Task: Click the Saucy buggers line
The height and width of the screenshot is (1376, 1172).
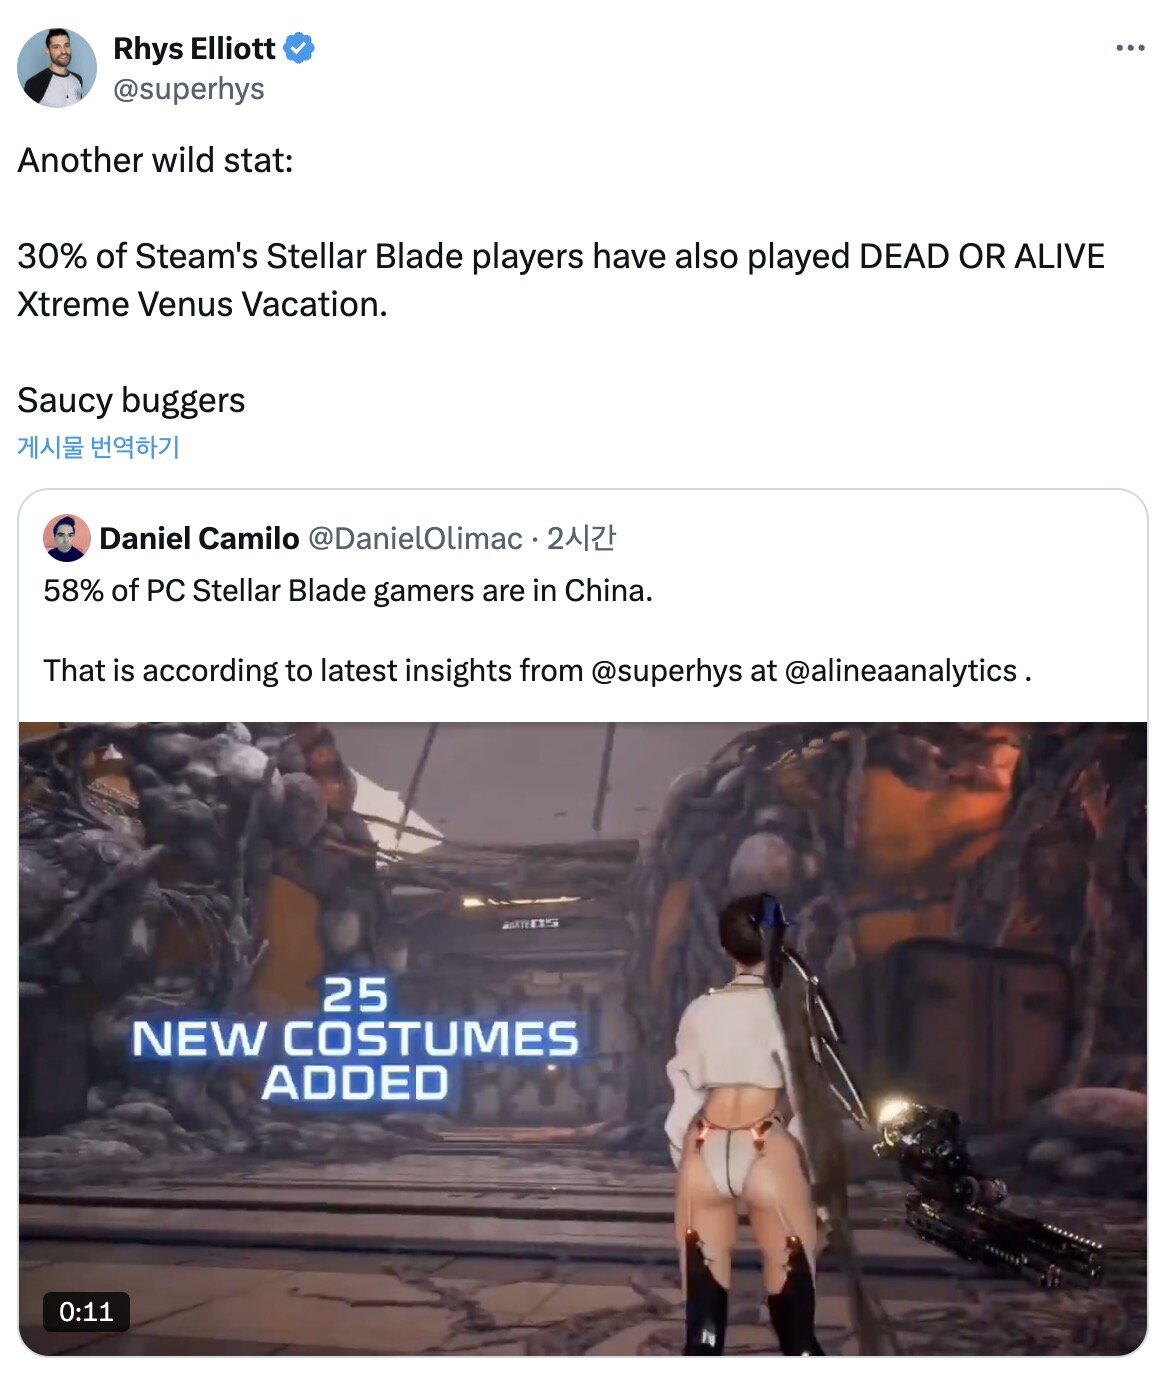Action: click(131, 400)
